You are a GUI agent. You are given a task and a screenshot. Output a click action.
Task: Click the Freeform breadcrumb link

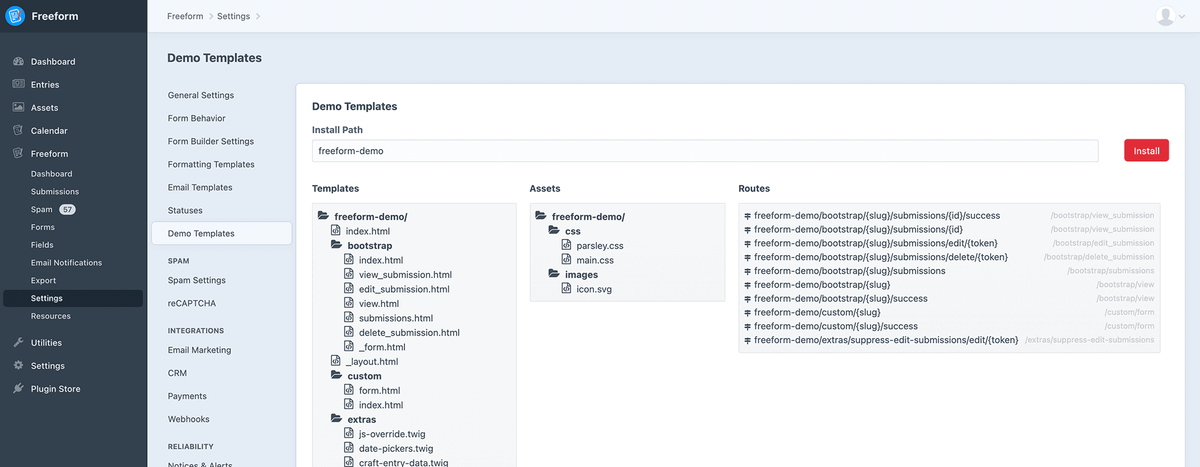[187, 16]
